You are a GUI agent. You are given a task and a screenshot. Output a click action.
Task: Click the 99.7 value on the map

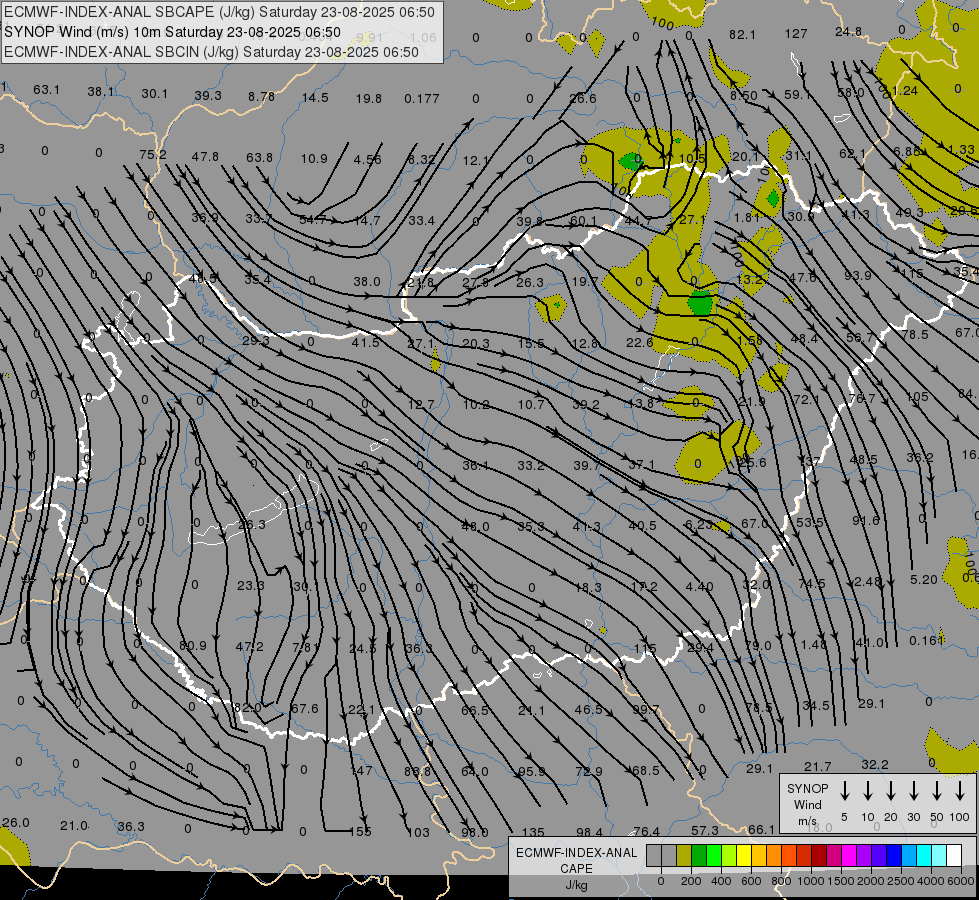pos(646,710)
